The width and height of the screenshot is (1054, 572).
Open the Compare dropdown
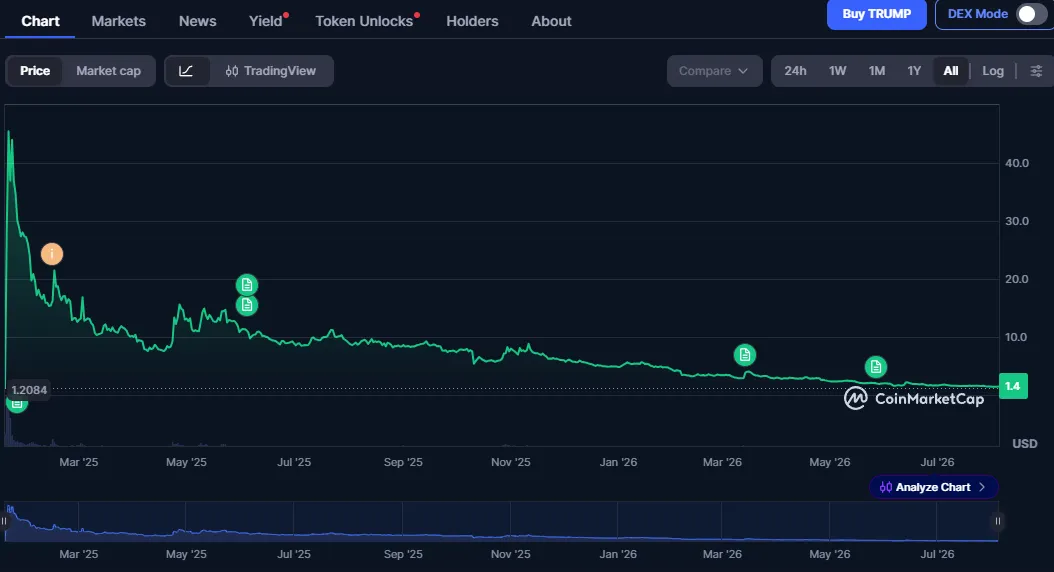pyautogui.click(x=714, y=71)
